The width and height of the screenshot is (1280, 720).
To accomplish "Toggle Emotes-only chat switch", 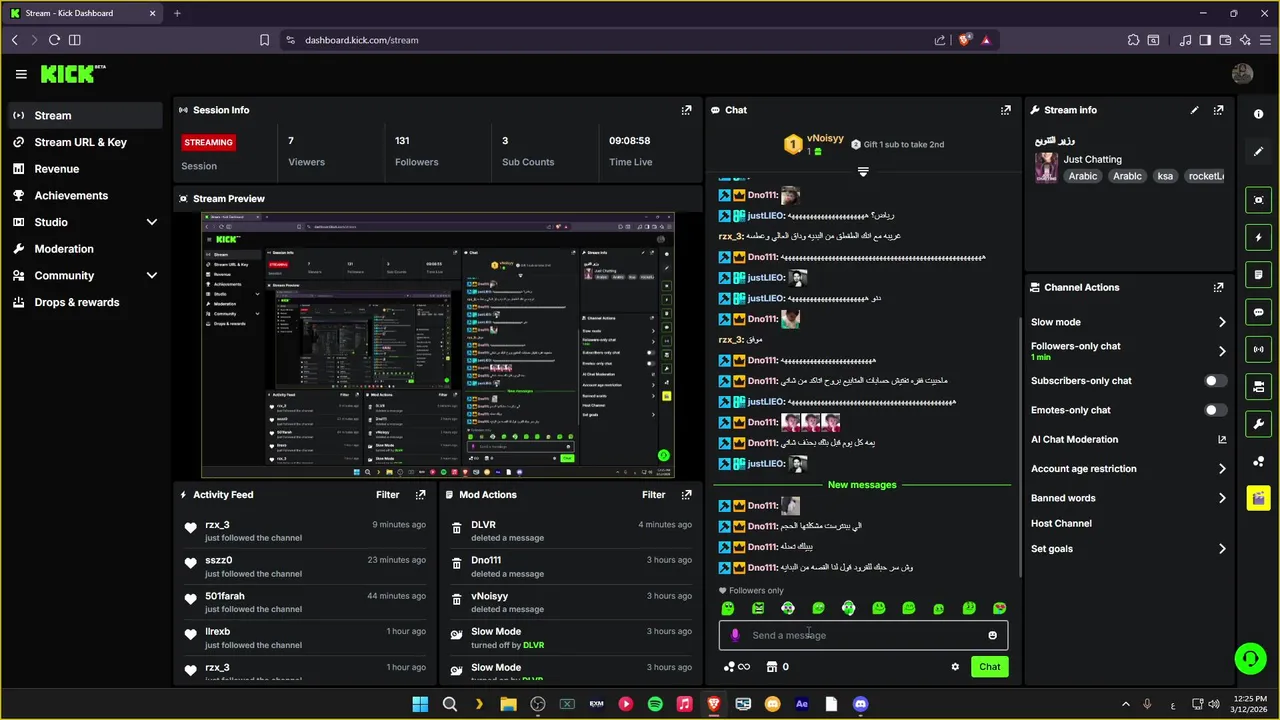I will 1215,410.
